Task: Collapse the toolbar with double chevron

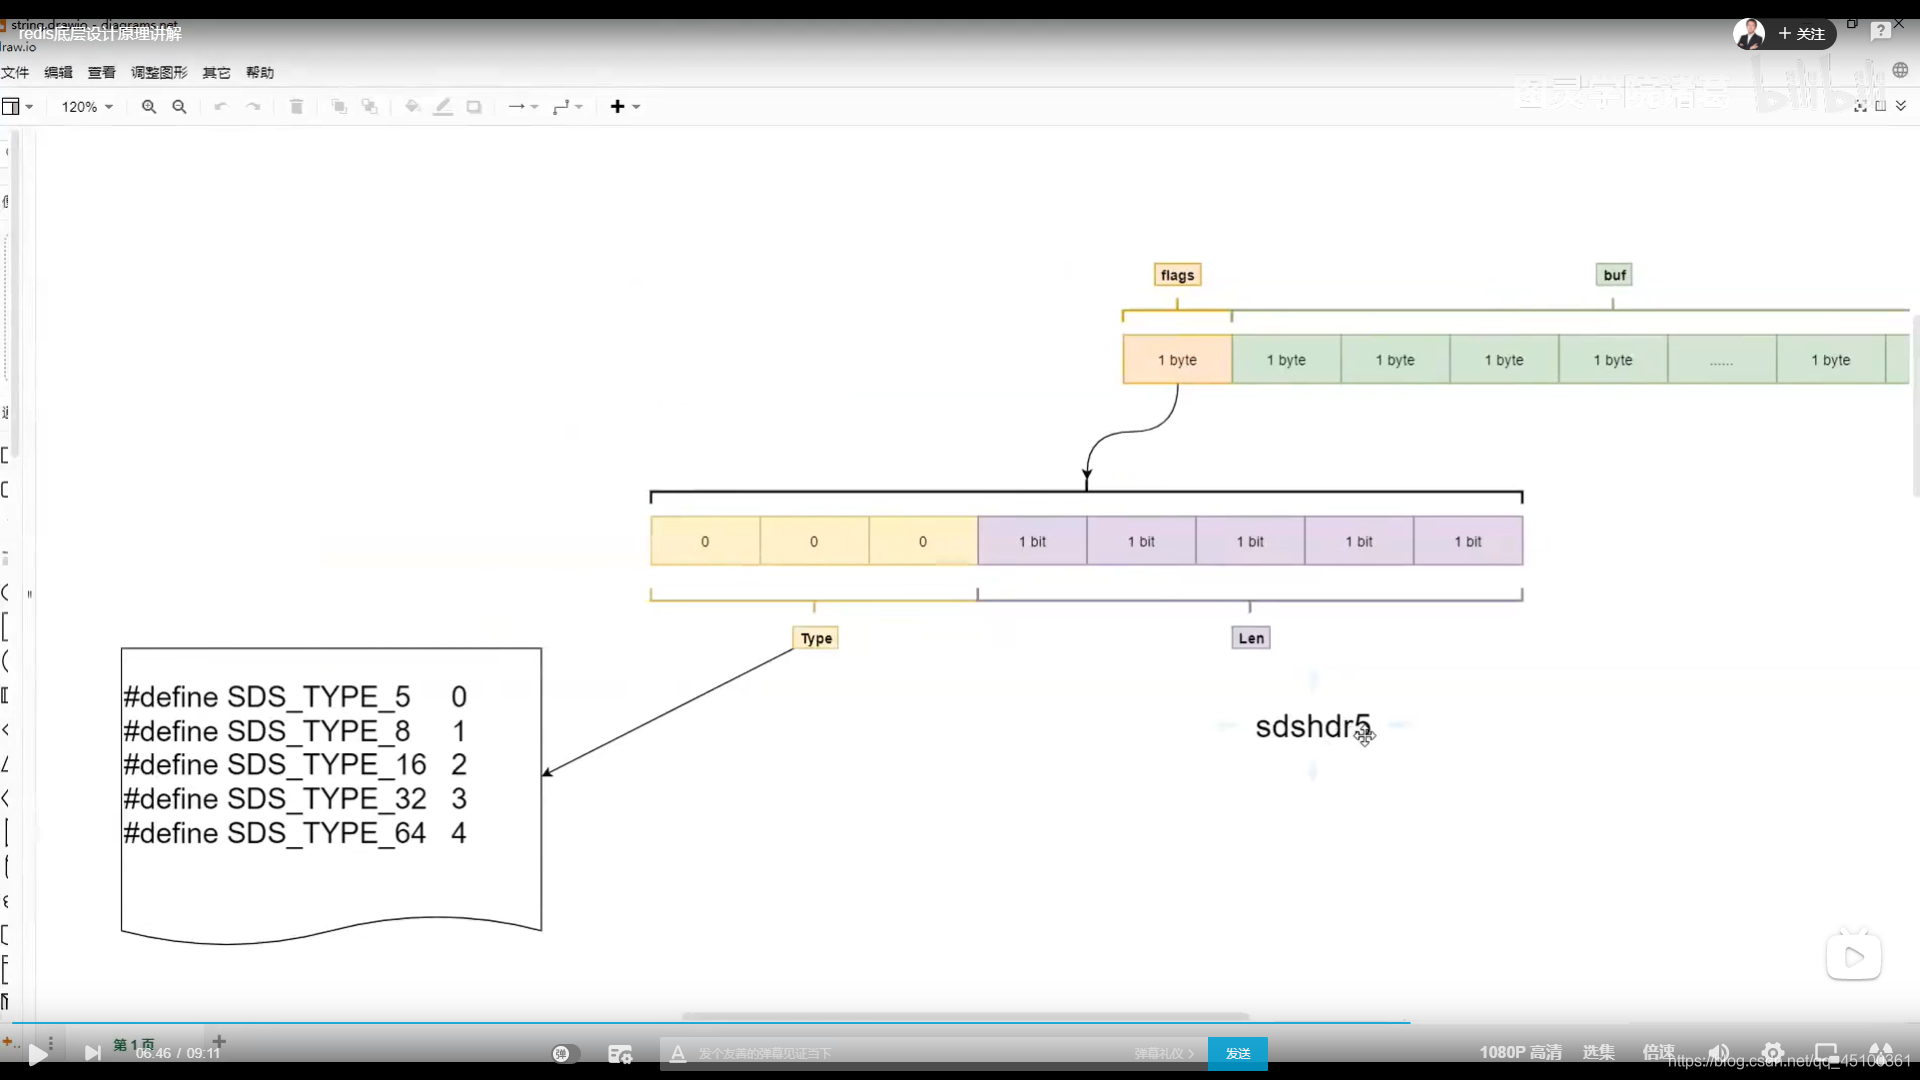Action: pyautogui.click(x=1901, y=106)
